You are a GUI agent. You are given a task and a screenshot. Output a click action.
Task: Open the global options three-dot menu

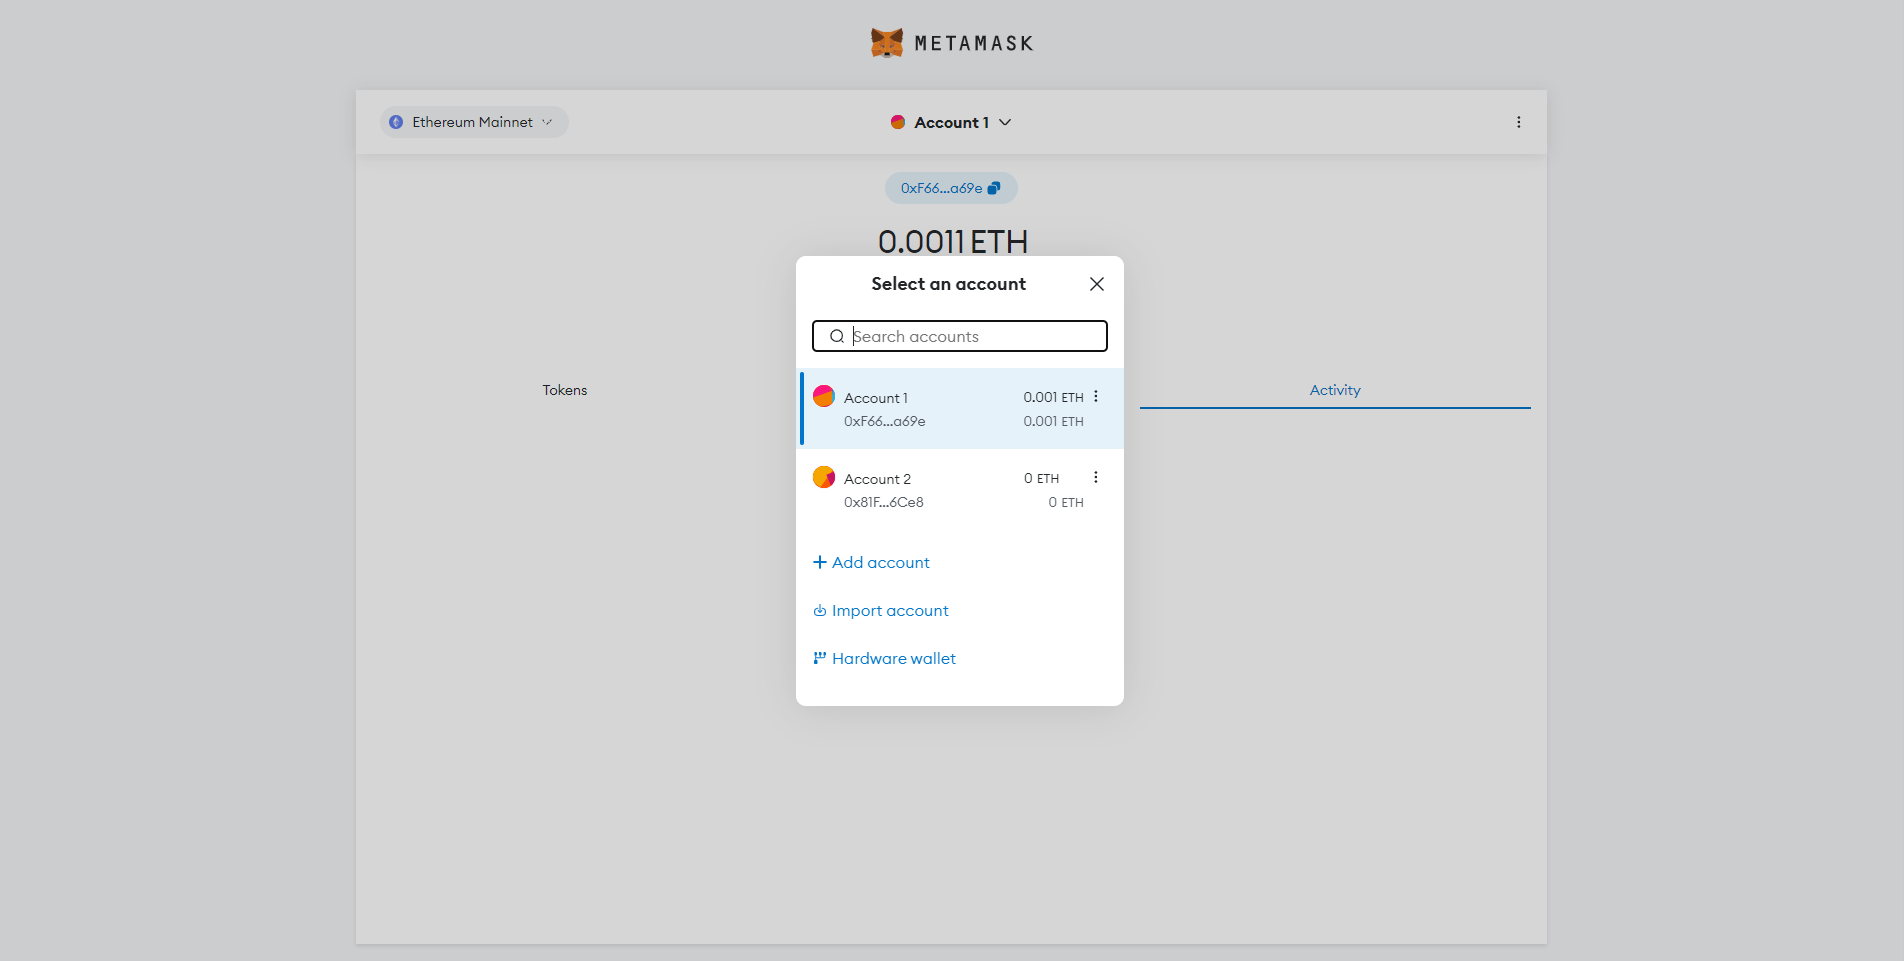tap(1518, 122)
